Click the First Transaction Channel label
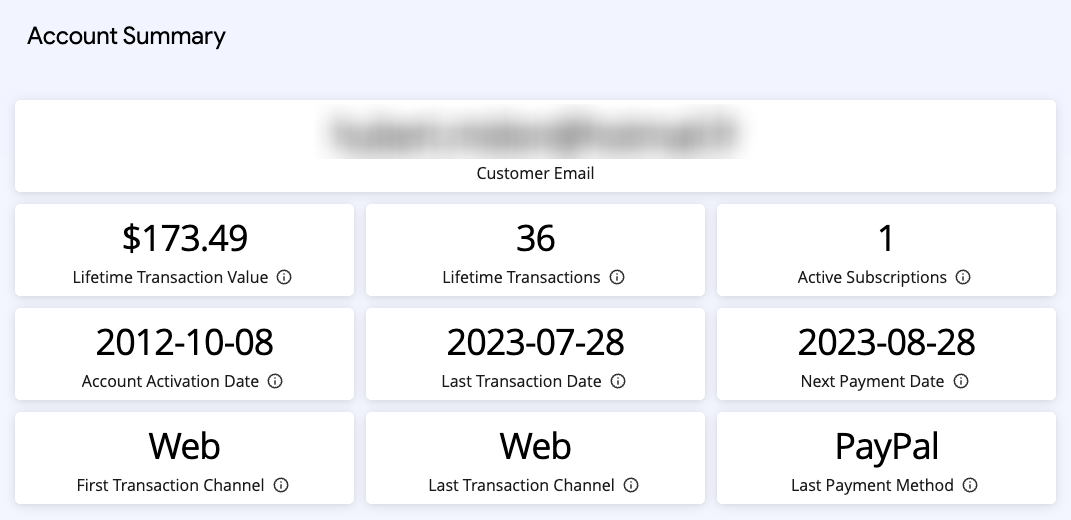 pyautogui.click(x=170, y=485)
